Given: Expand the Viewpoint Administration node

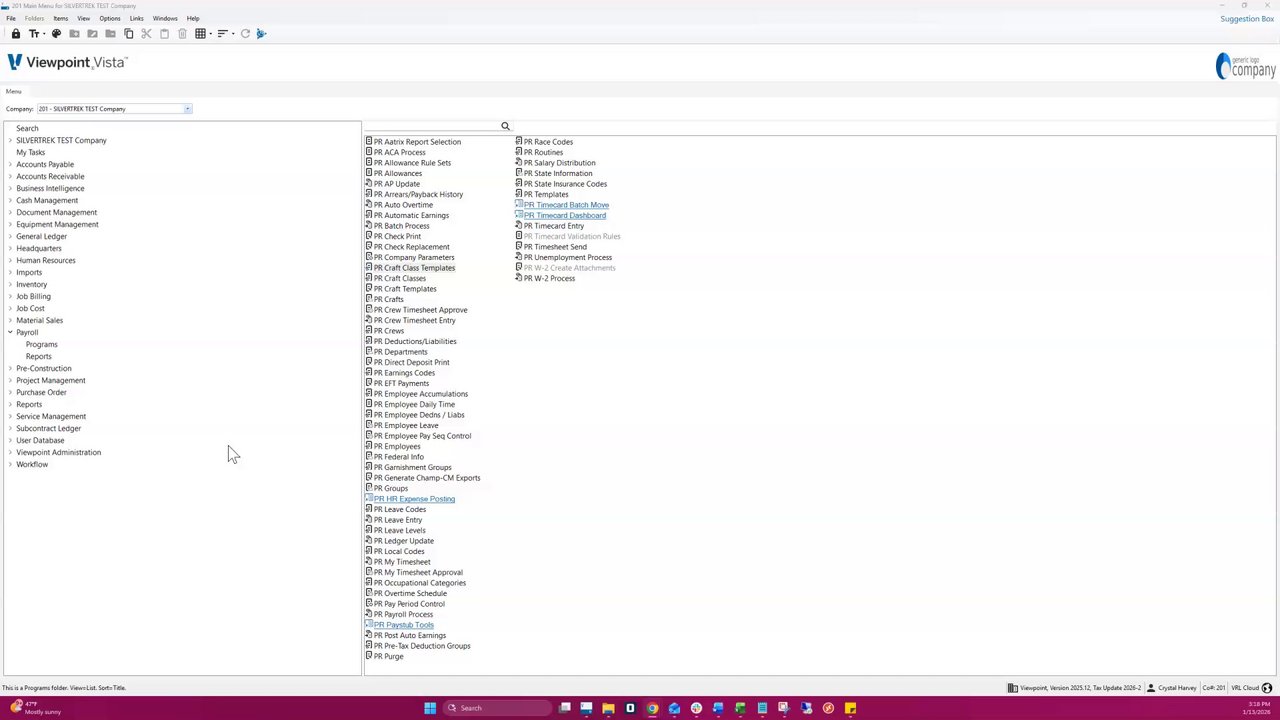Looking at the screenshot, I should click(10, 452).
